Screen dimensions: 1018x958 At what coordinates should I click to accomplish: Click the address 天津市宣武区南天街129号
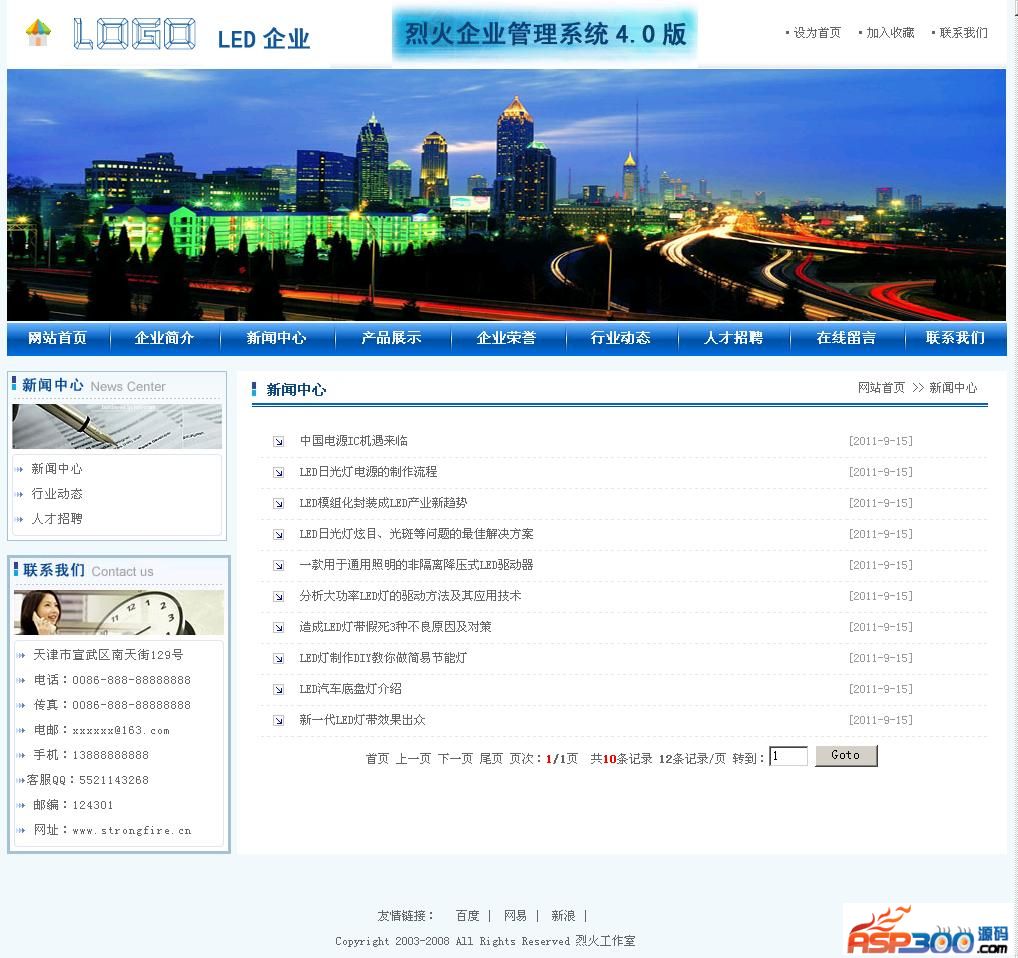[x=108, y=655]
